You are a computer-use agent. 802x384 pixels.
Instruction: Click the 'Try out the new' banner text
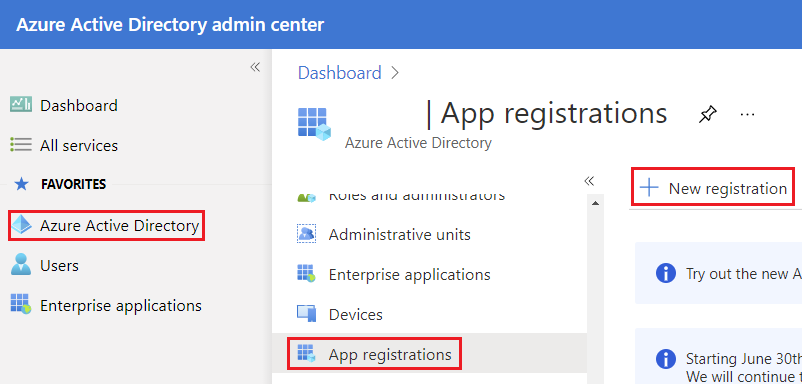(744, 274)
